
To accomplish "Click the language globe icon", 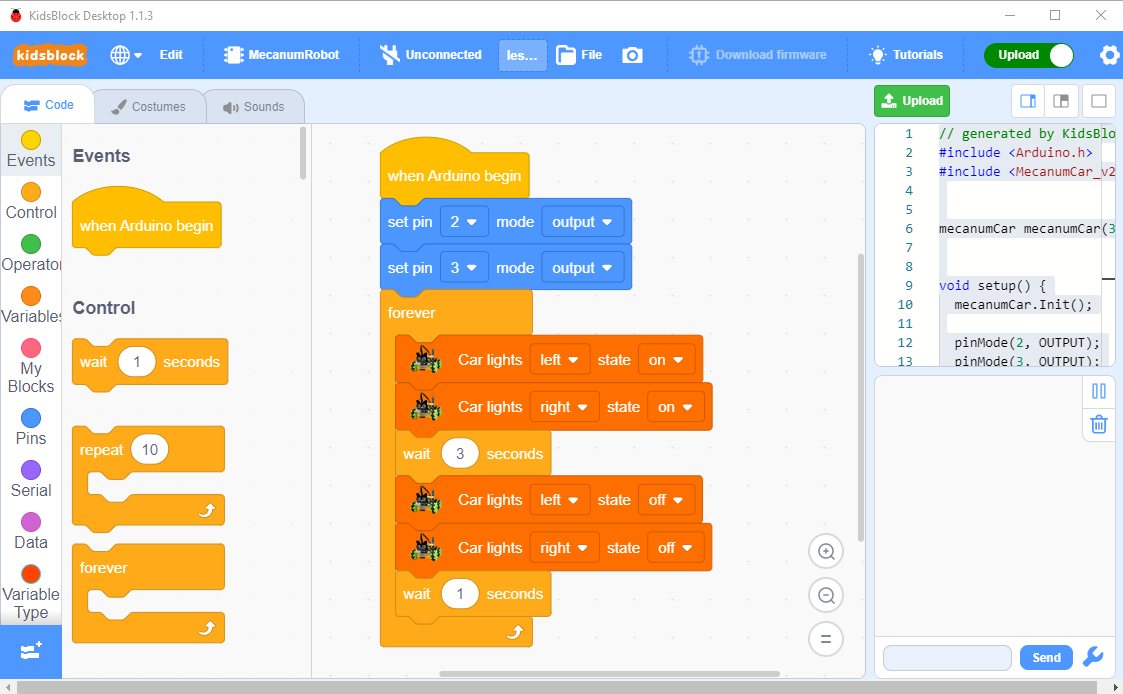I will tap(126, 55).
